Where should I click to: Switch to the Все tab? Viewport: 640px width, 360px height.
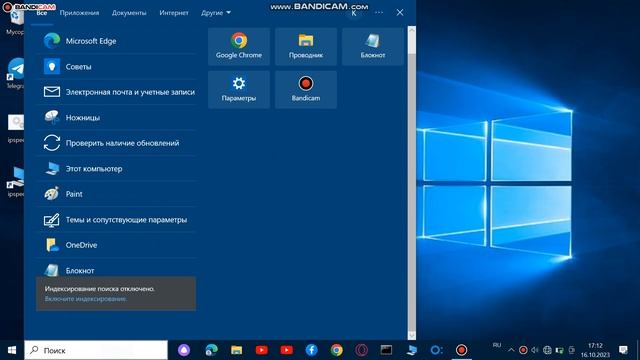(42, 13)
